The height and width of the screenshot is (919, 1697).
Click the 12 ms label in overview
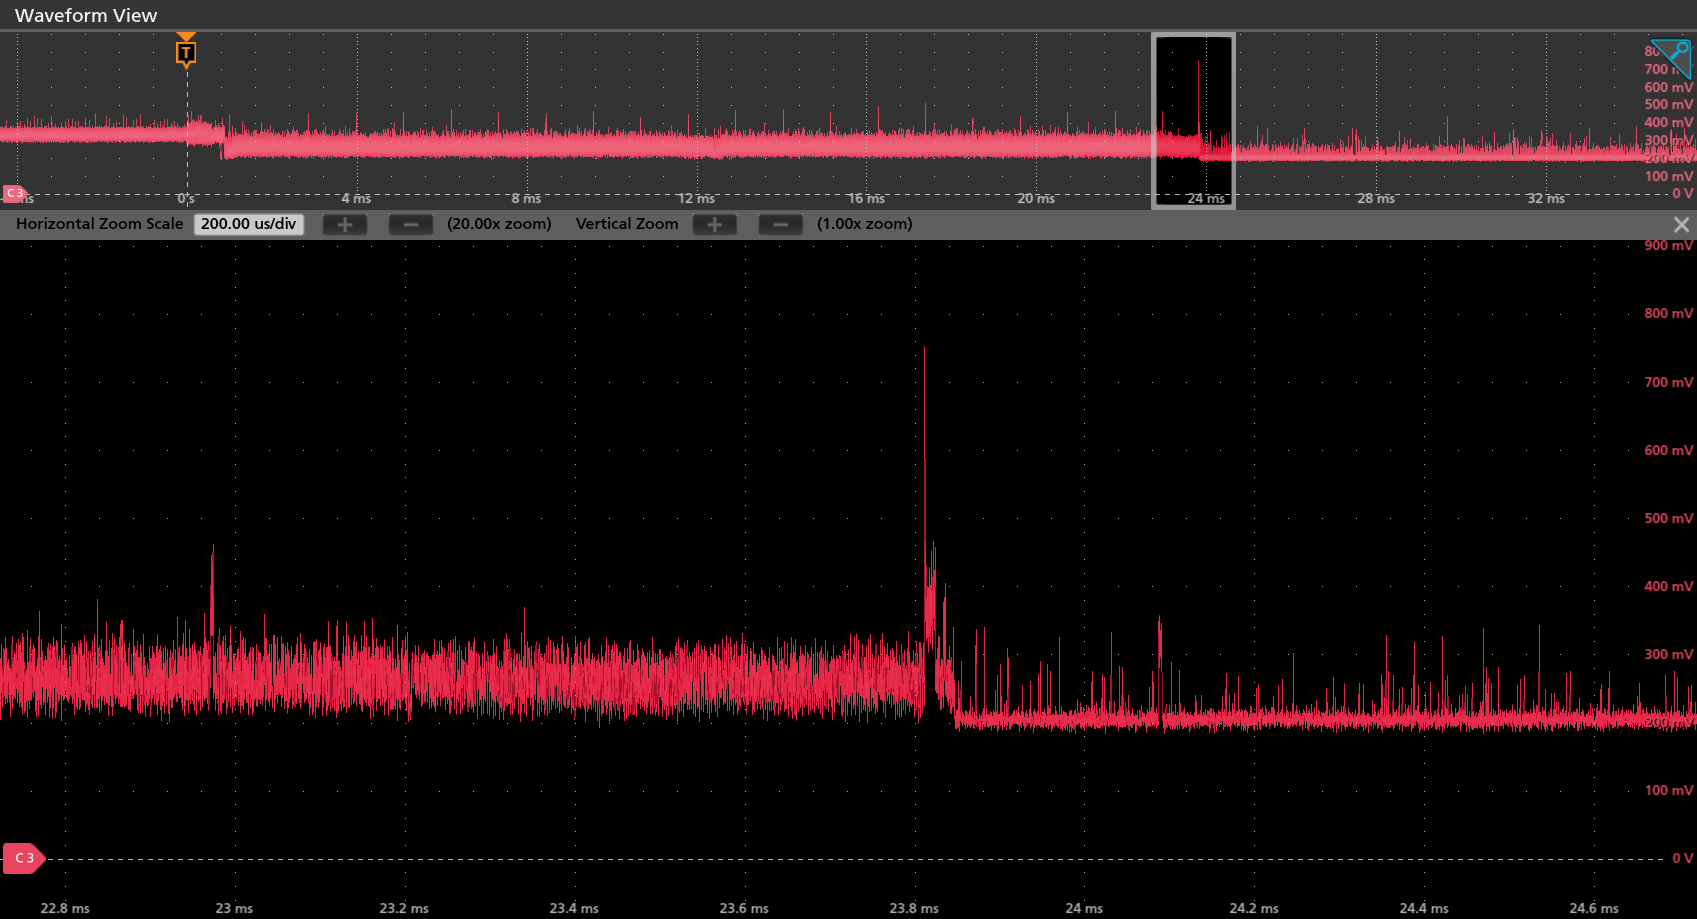(x=696, y=198)
